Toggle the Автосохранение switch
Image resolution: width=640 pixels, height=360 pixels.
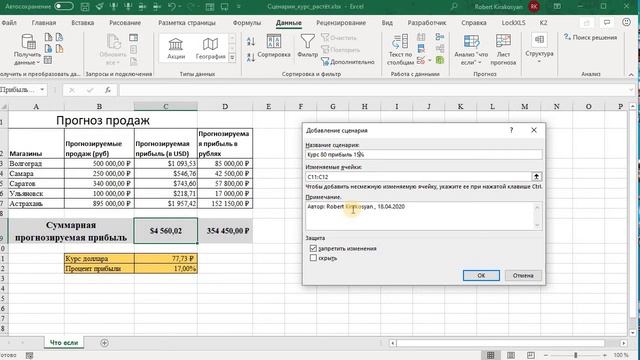(x=64, y=6)
